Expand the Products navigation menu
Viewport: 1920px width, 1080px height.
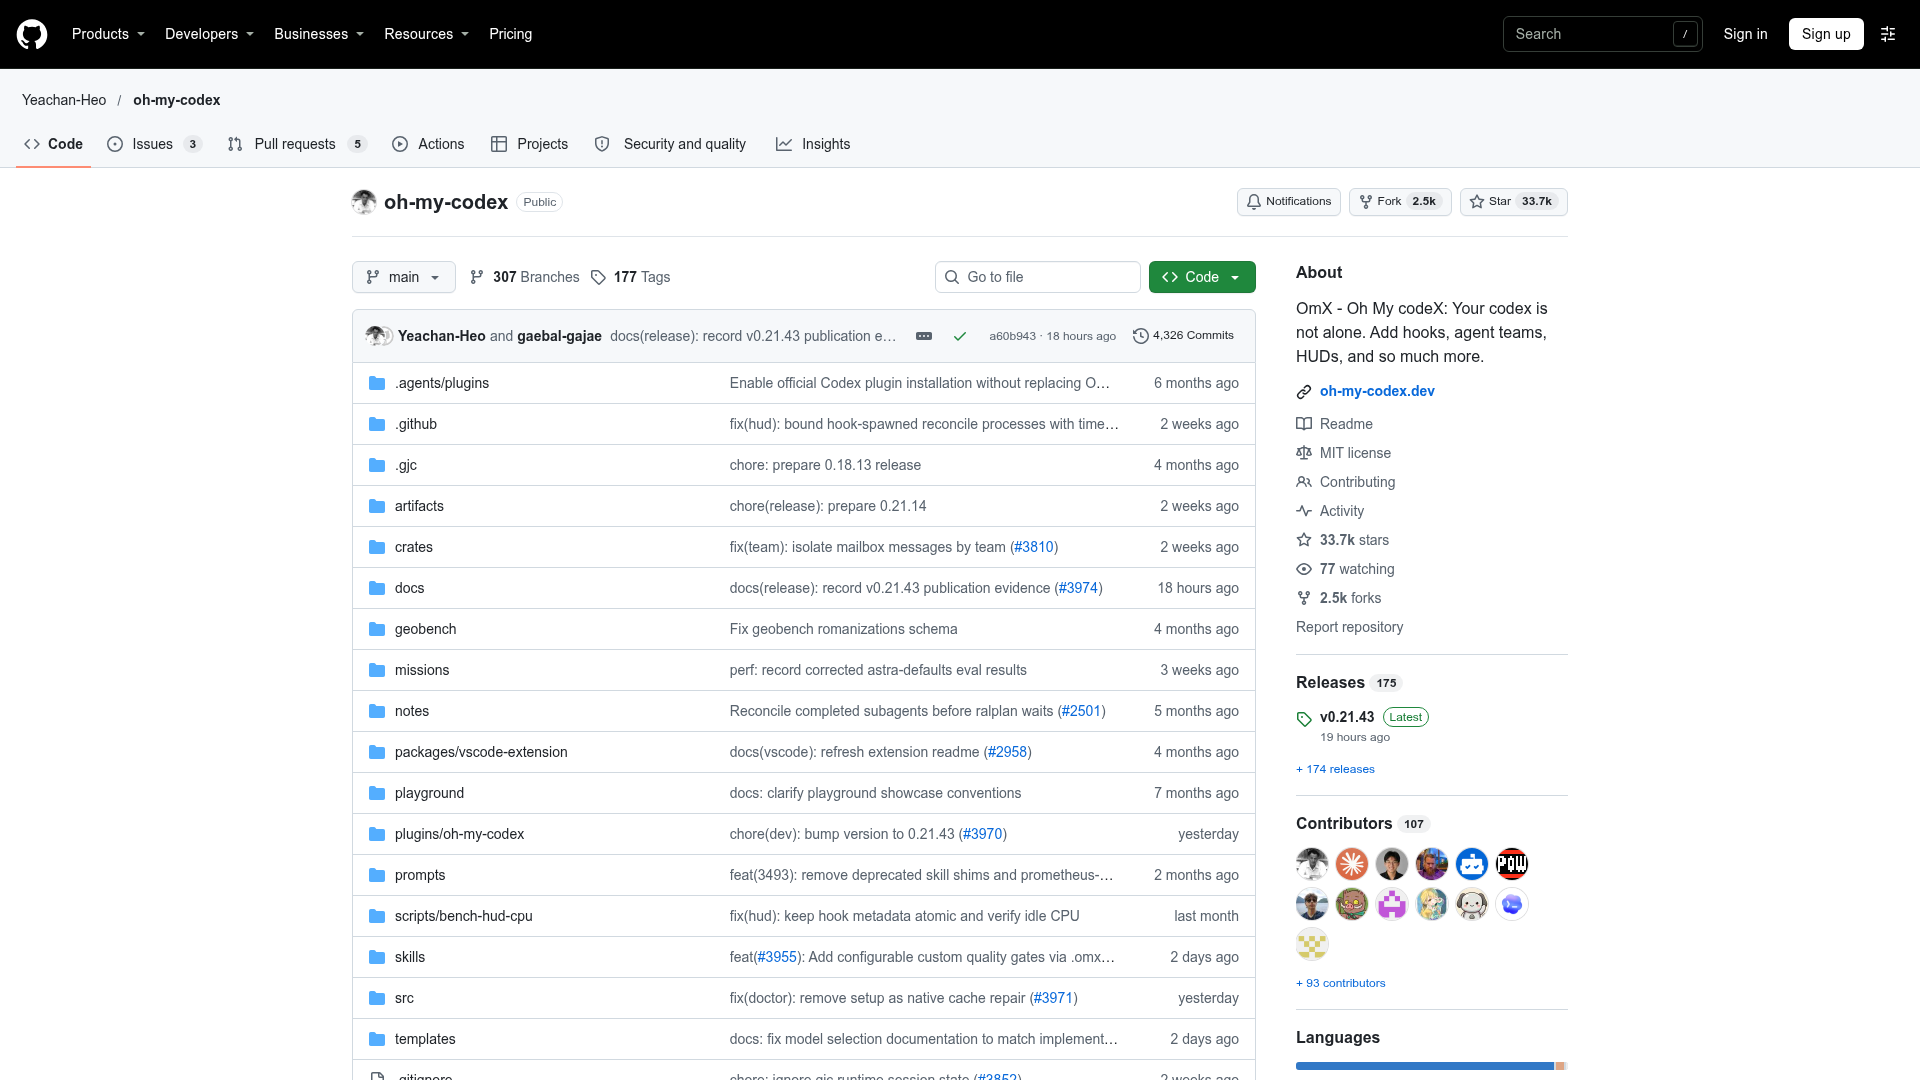pos(108,34)
